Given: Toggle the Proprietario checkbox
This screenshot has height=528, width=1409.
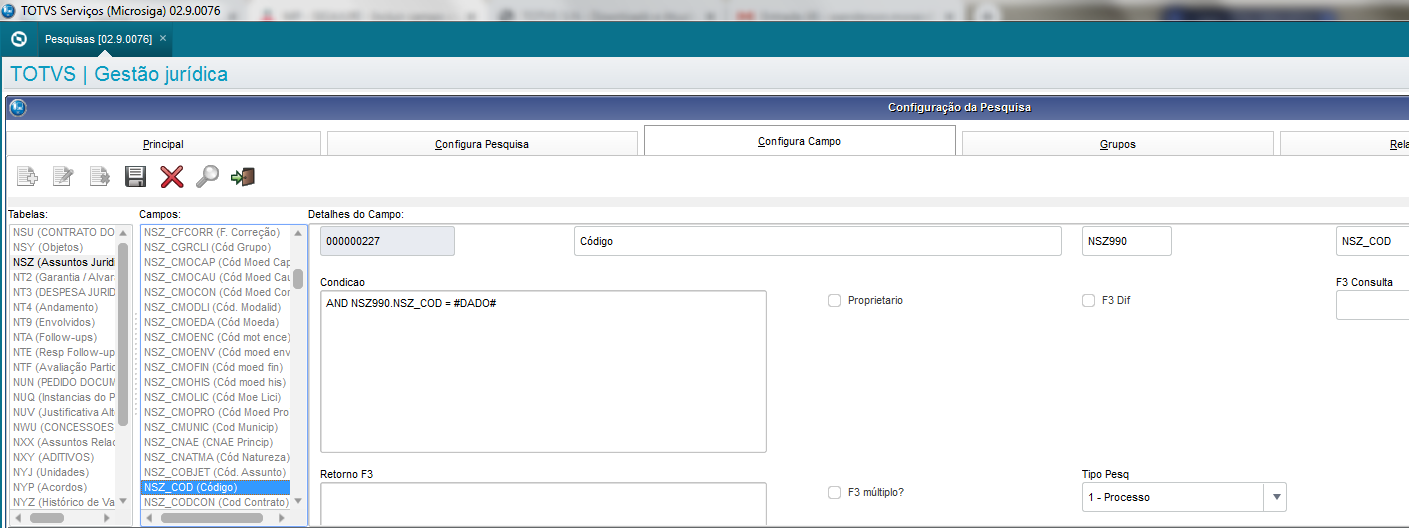Looking at the screenshot, I should [x=834, y=300].
